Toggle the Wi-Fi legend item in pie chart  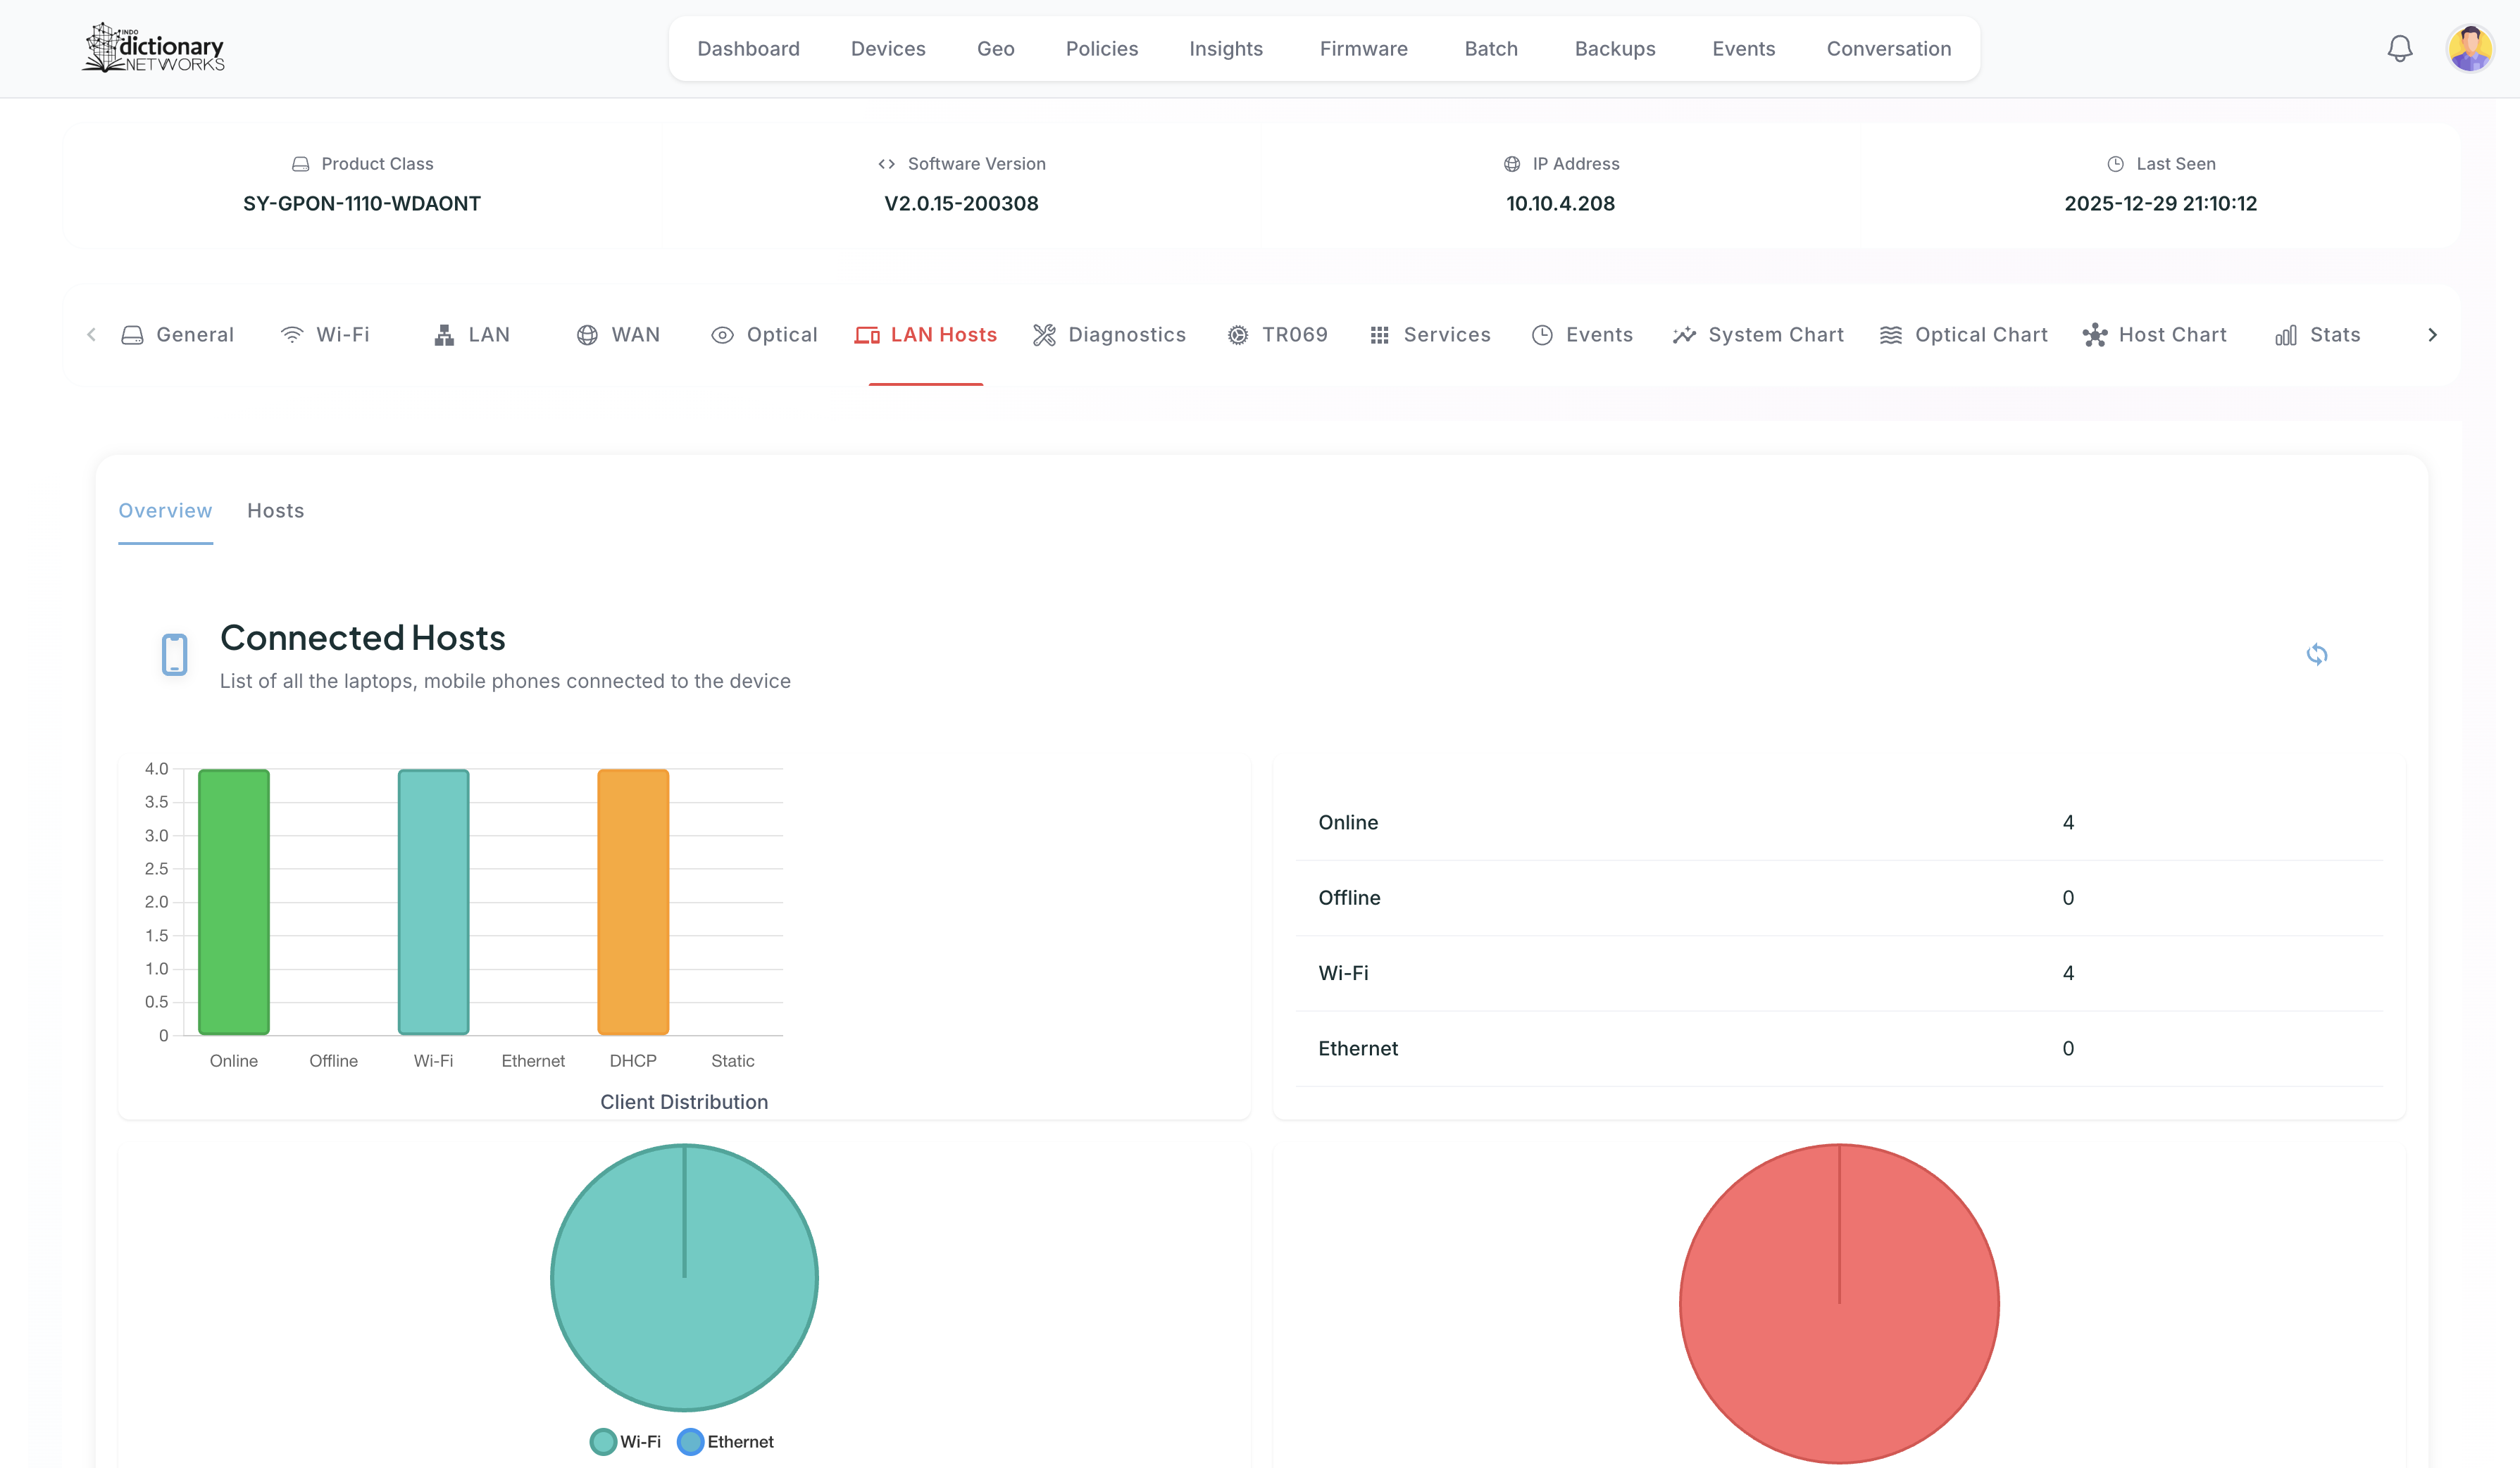625,1441
